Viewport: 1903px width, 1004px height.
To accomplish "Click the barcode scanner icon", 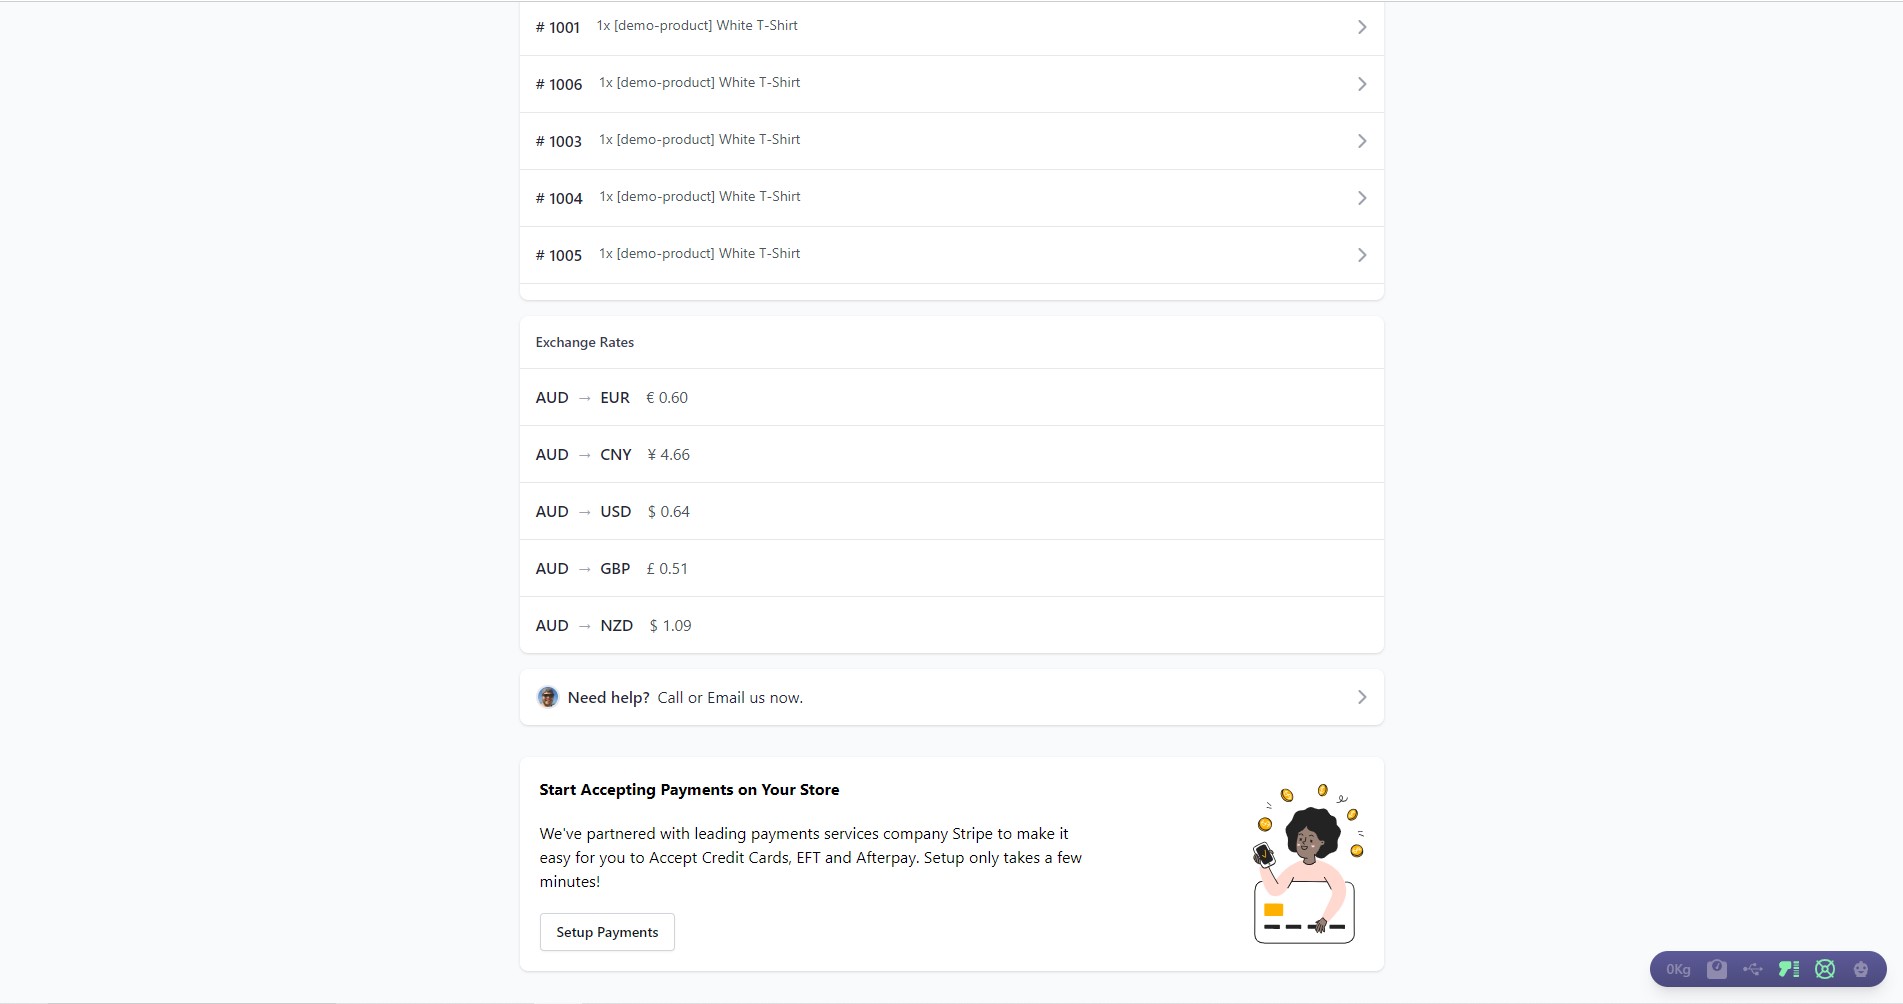I will coord(1789,969).
